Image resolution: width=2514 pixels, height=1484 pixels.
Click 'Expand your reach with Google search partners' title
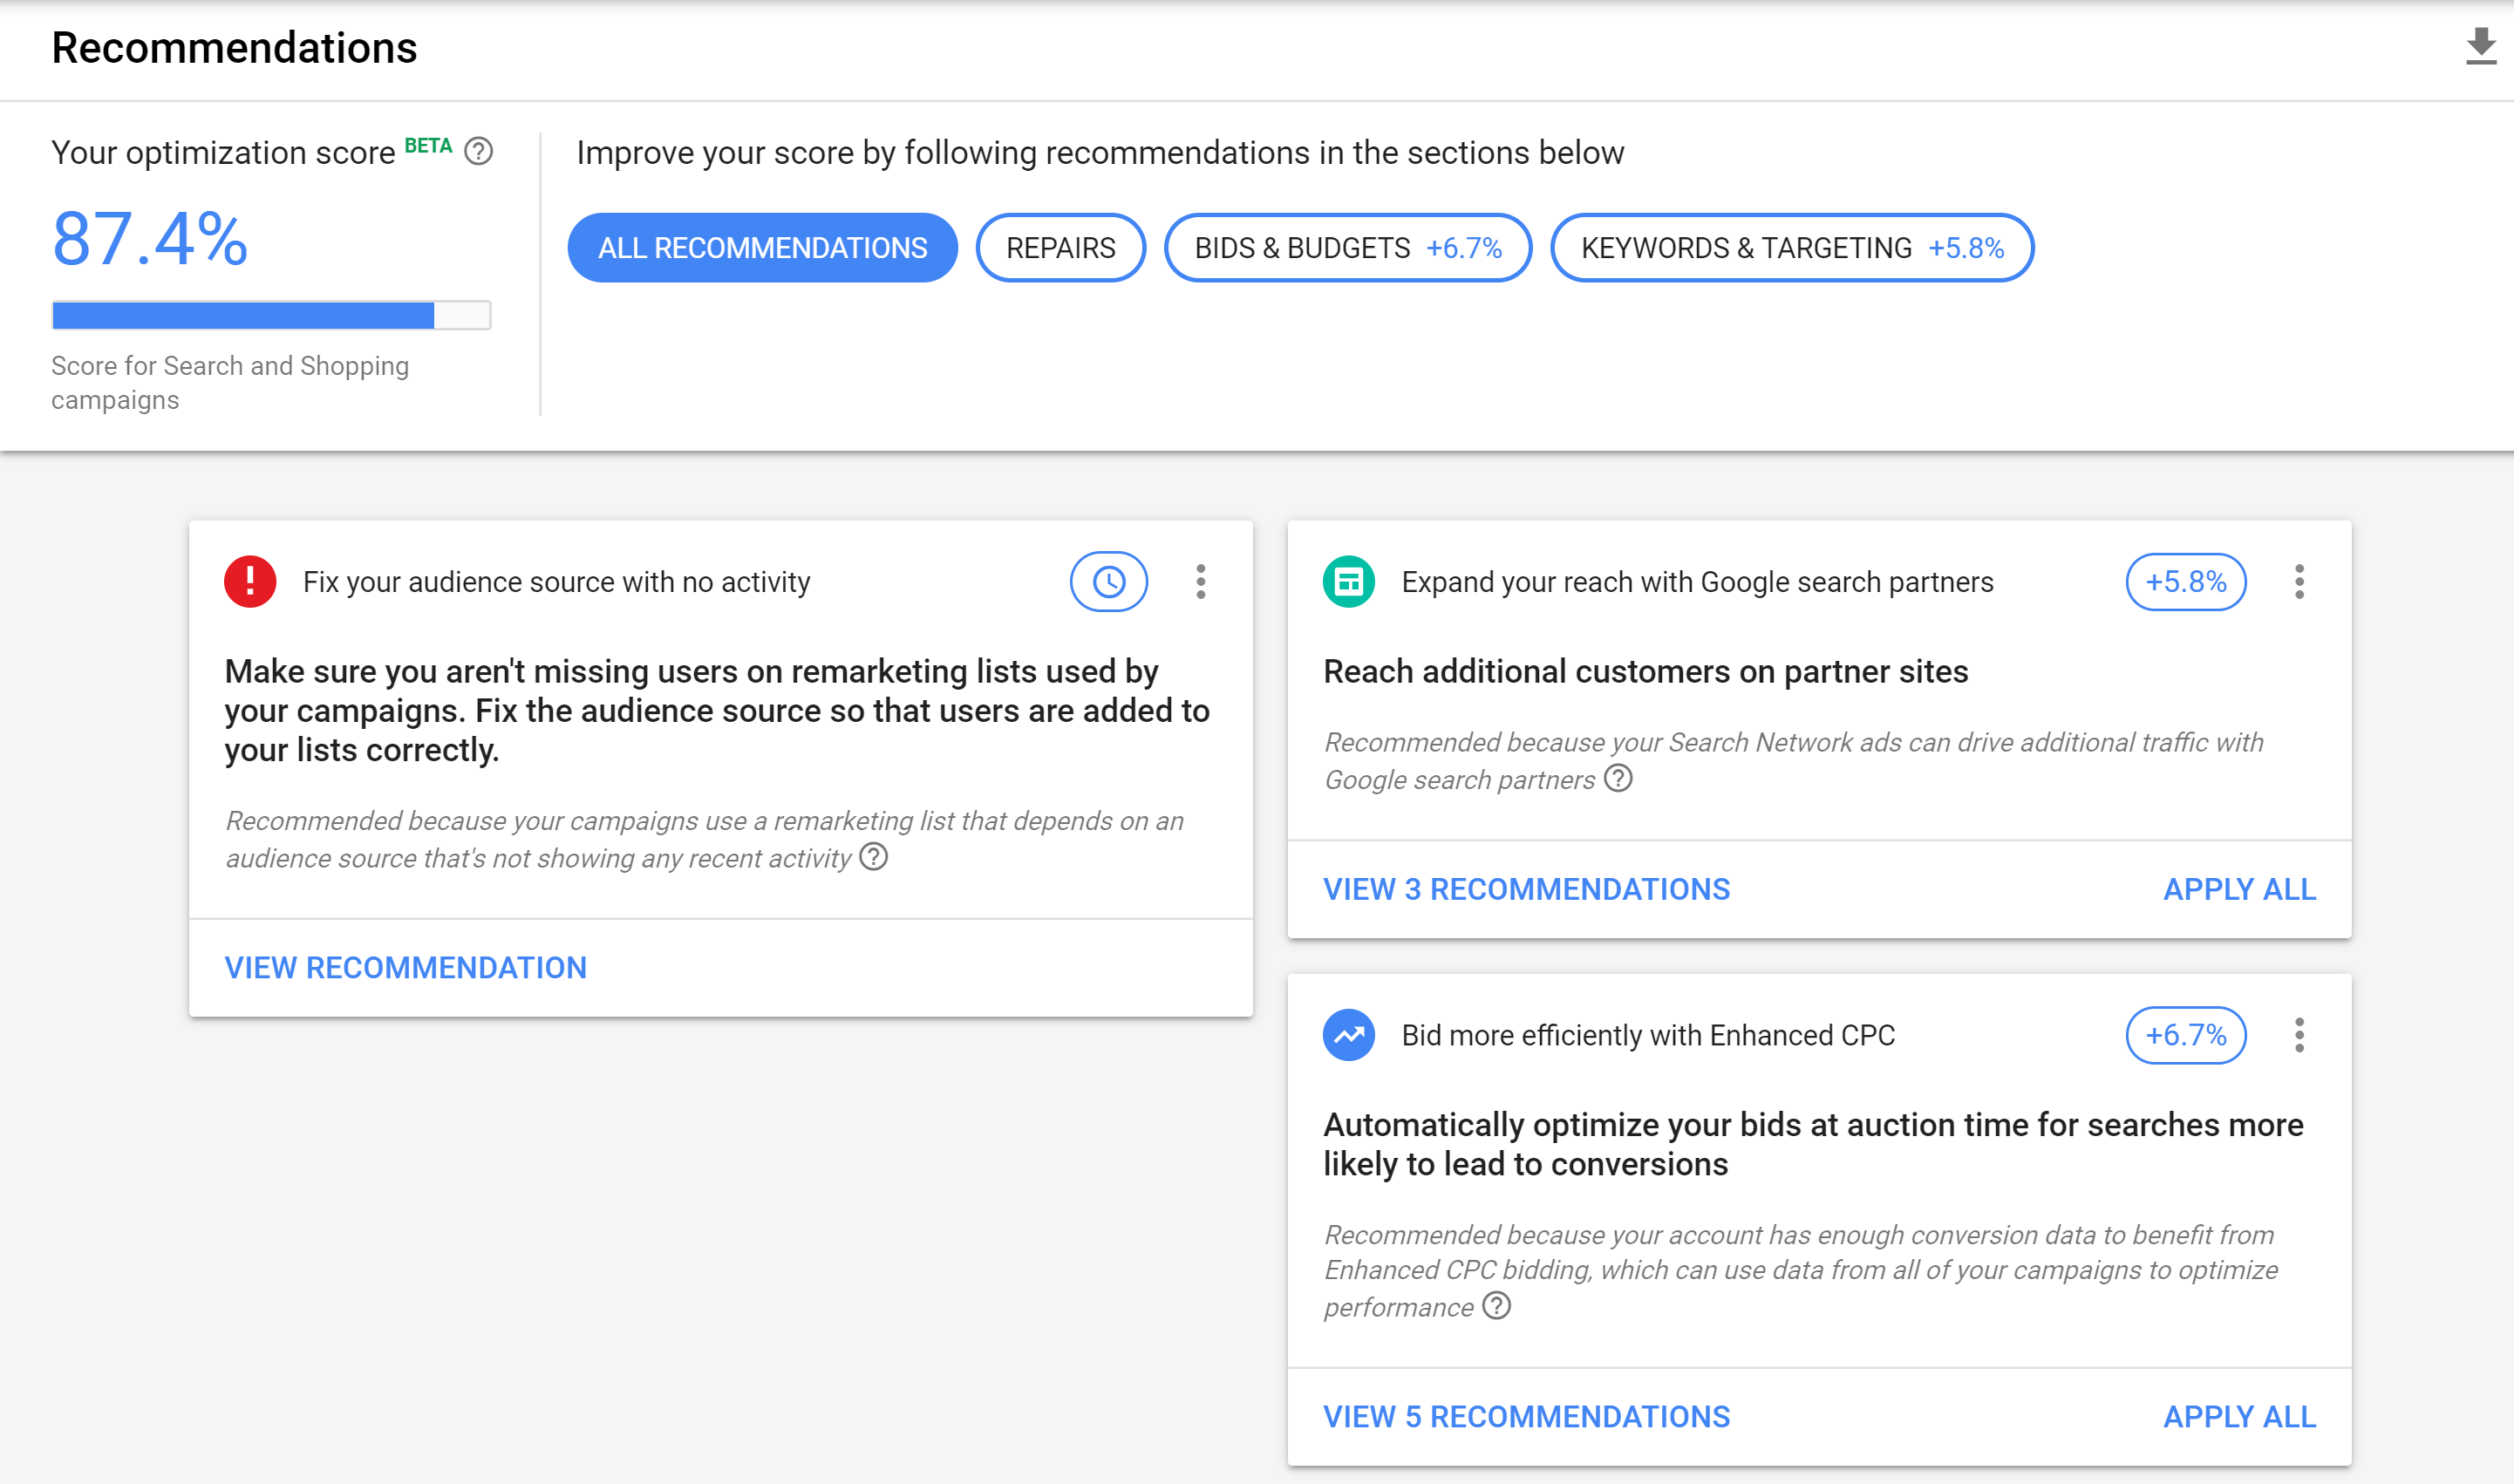pyautogui.click(x=1697, y=581)
